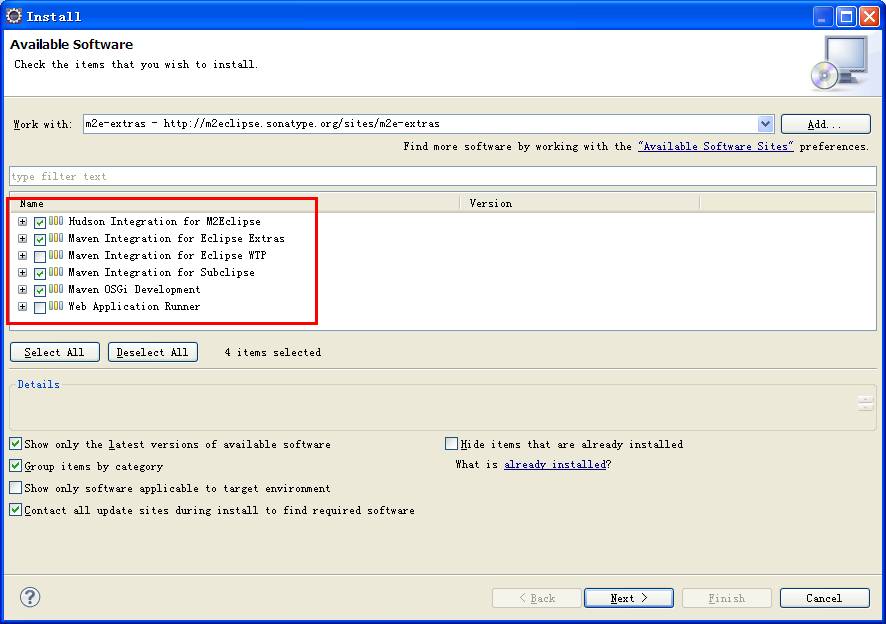886x624 pixels.
Task: Toggle Group items by category checkbox
Action: [16, 466]
